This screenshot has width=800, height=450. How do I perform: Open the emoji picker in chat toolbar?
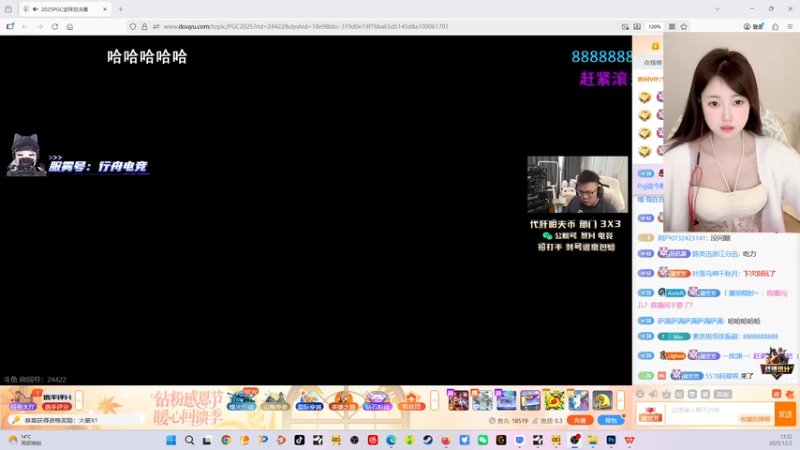(x=640, y=394)
